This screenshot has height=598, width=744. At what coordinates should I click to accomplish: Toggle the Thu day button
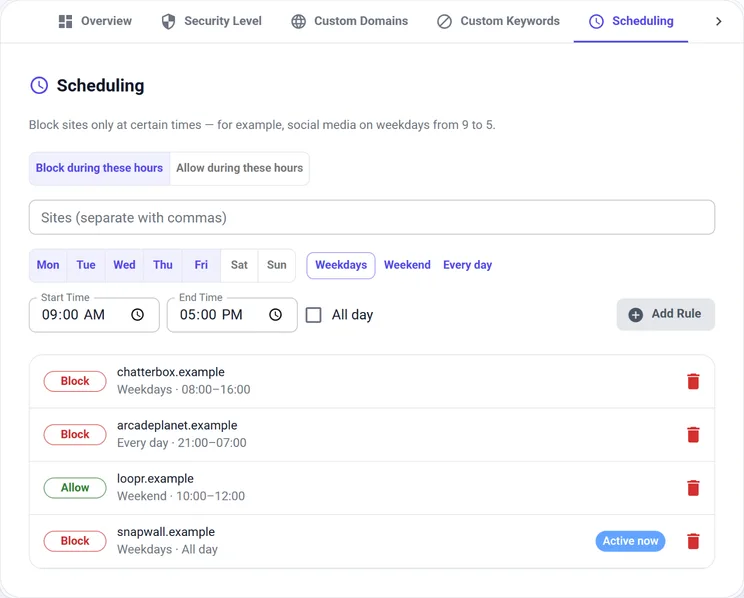(x=163, y=265)
